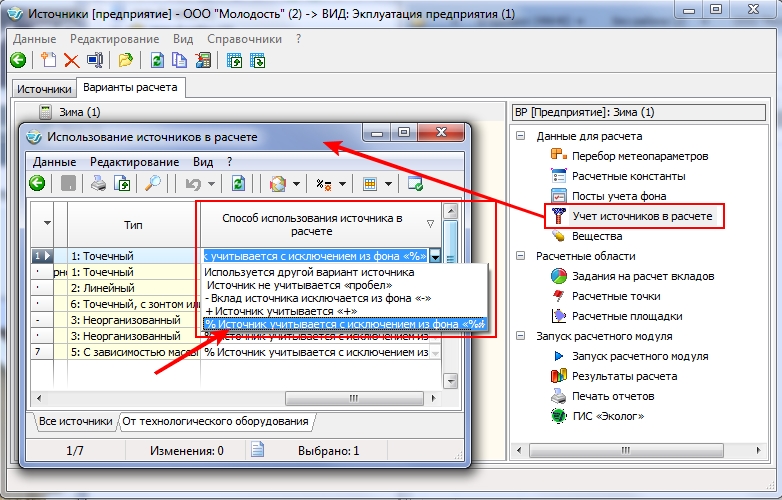
Task: Select the От технологического оборудования tab
Action: pos(217,422)
